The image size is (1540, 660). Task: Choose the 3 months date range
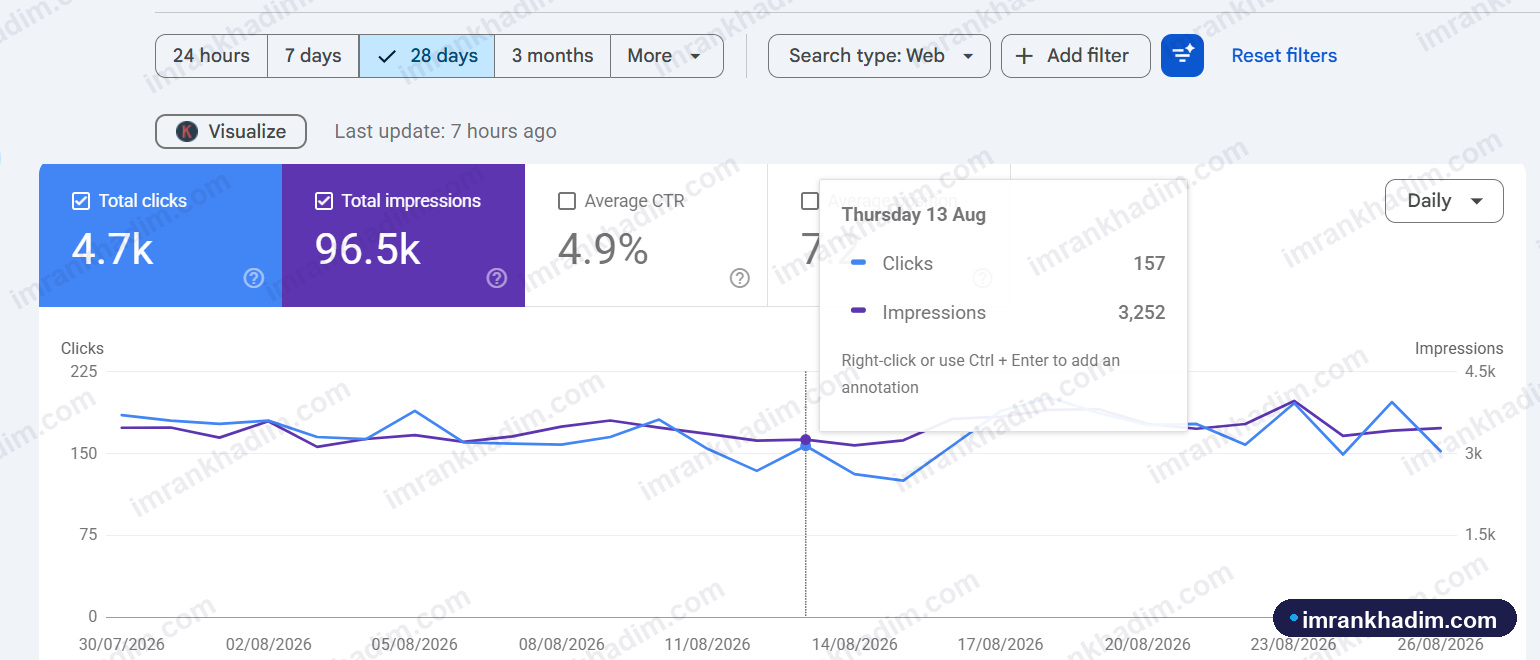(552, 56)
